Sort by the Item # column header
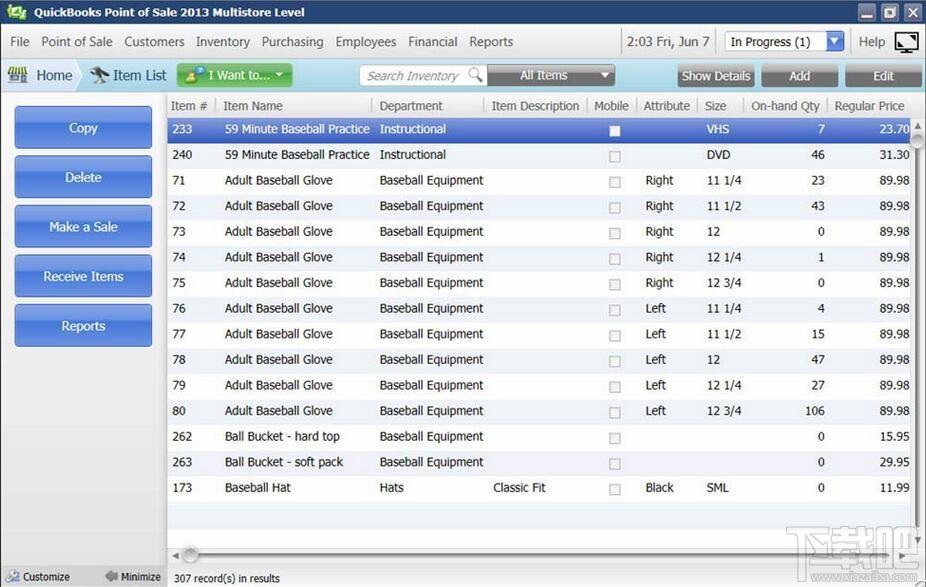Viewport: 926px width, 587px height. point(189,106)
